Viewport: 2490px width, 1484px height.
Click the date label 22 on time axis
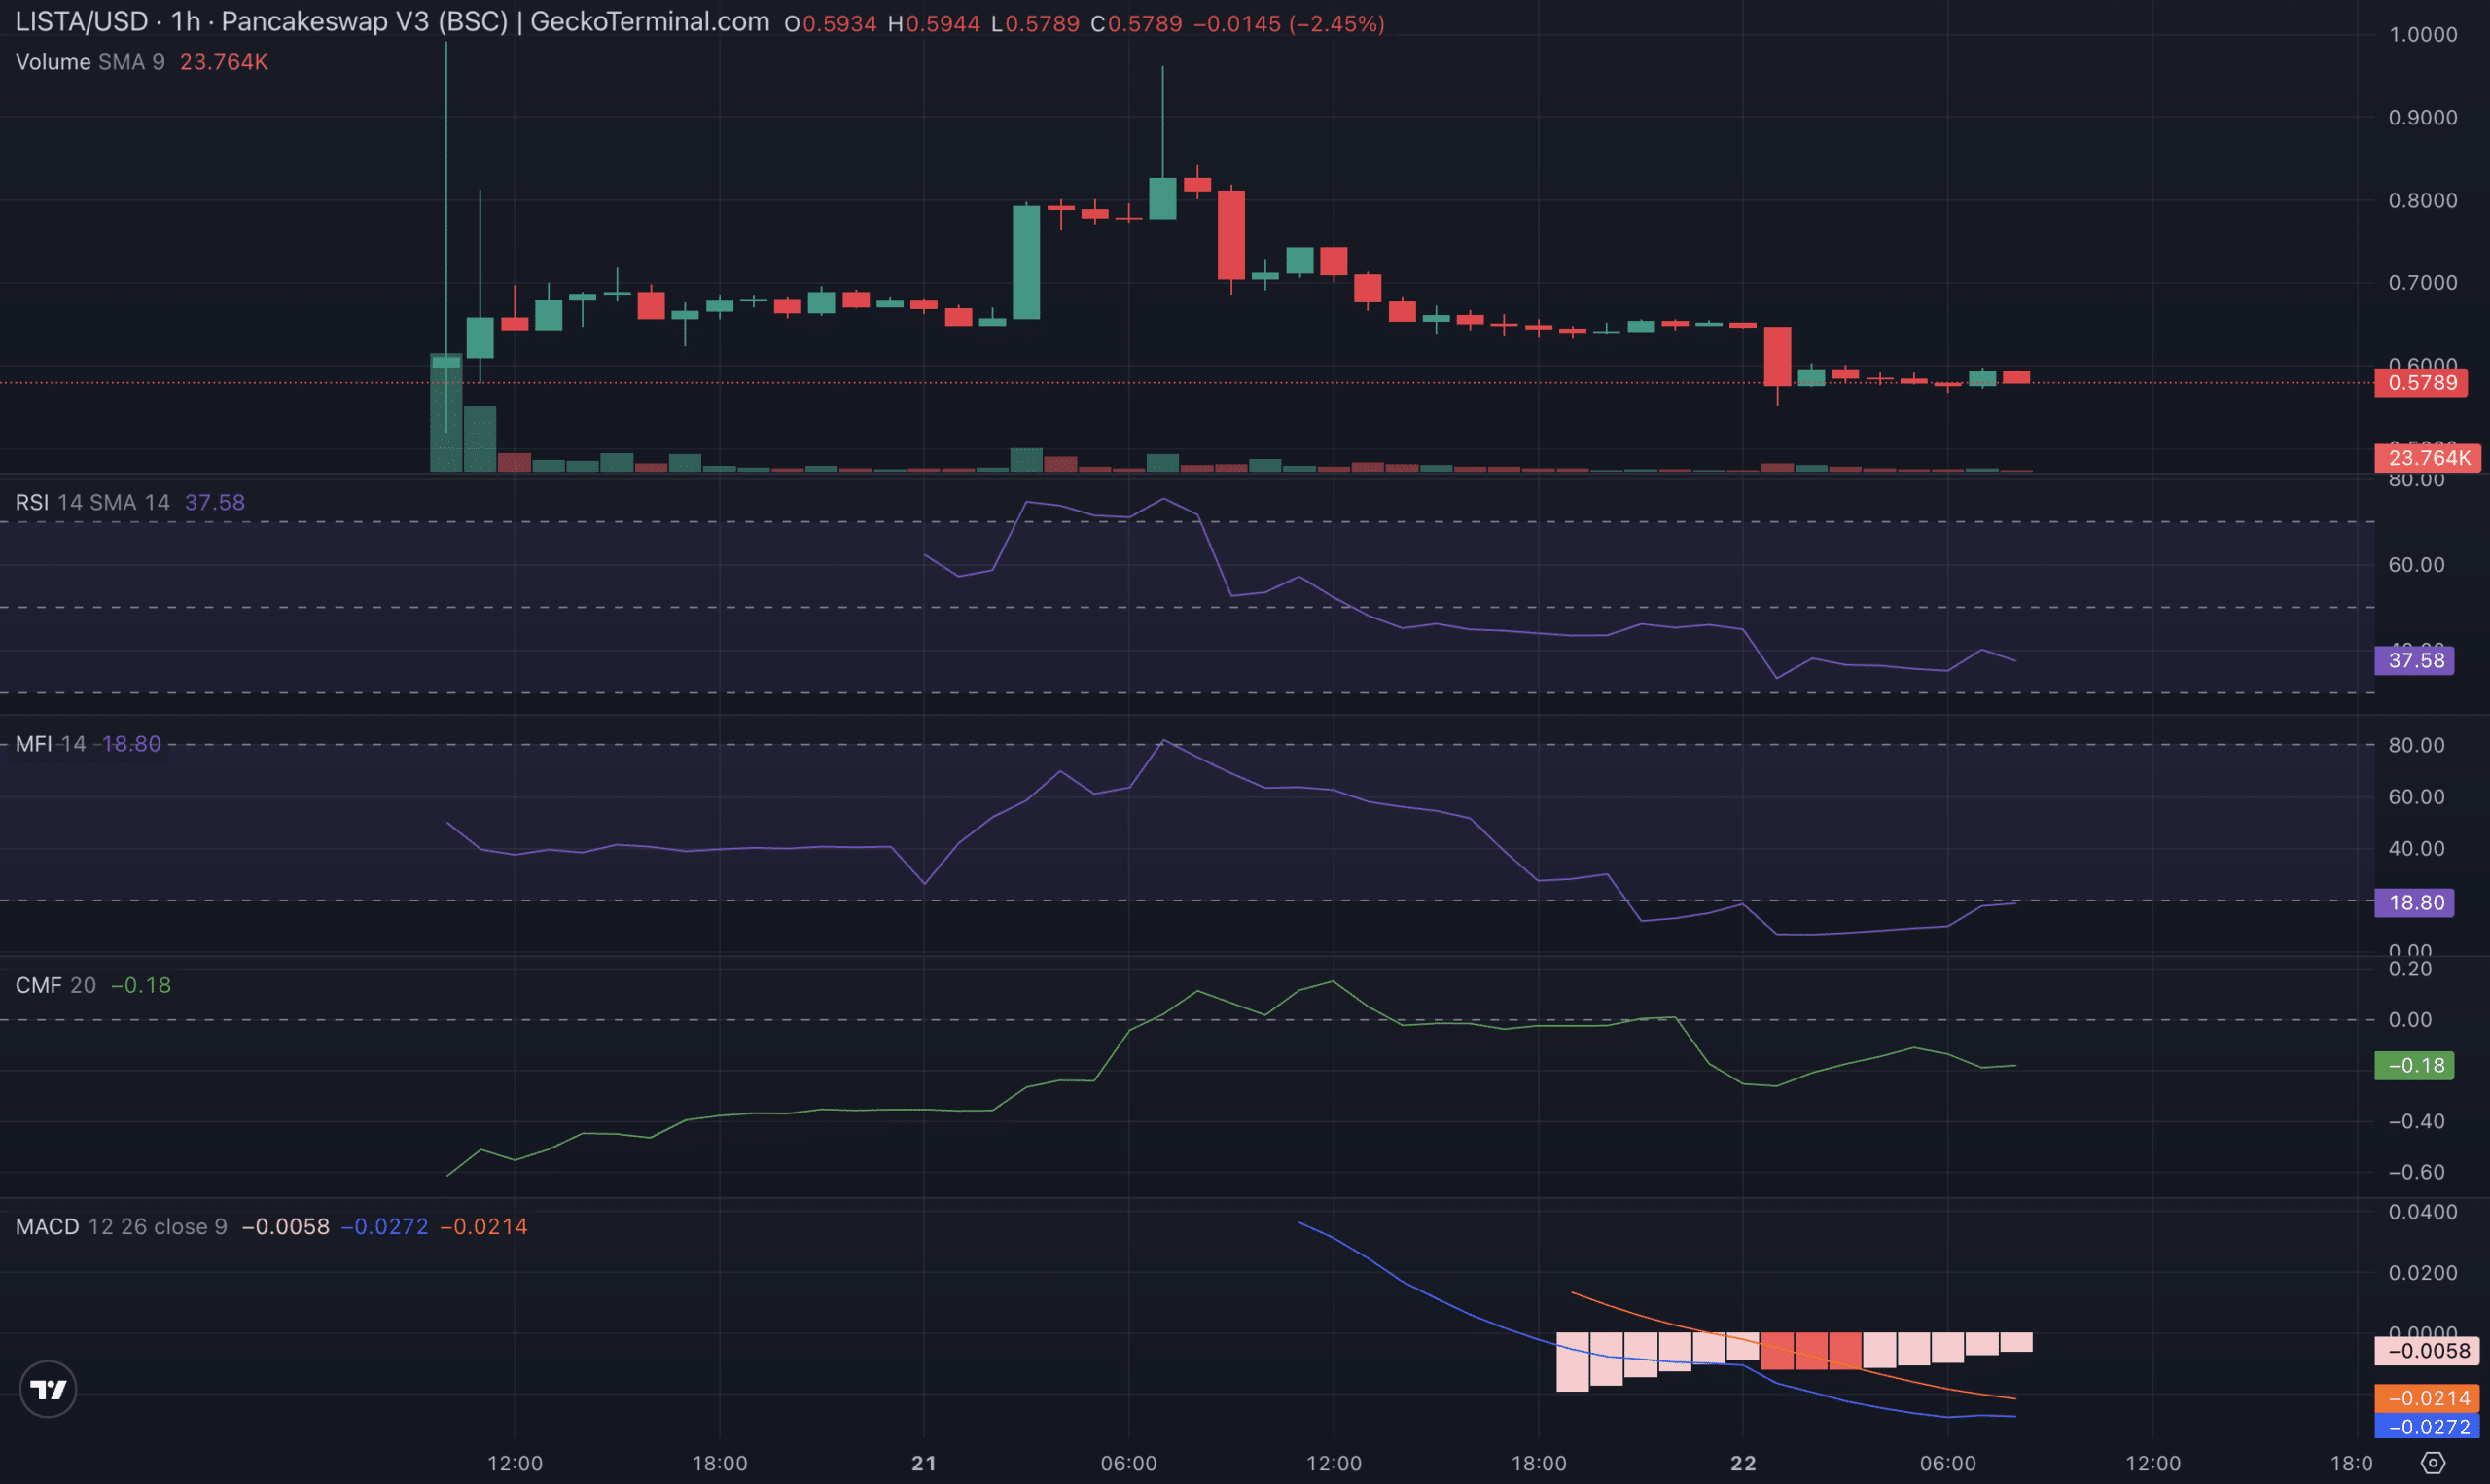click(1743, 1464)
